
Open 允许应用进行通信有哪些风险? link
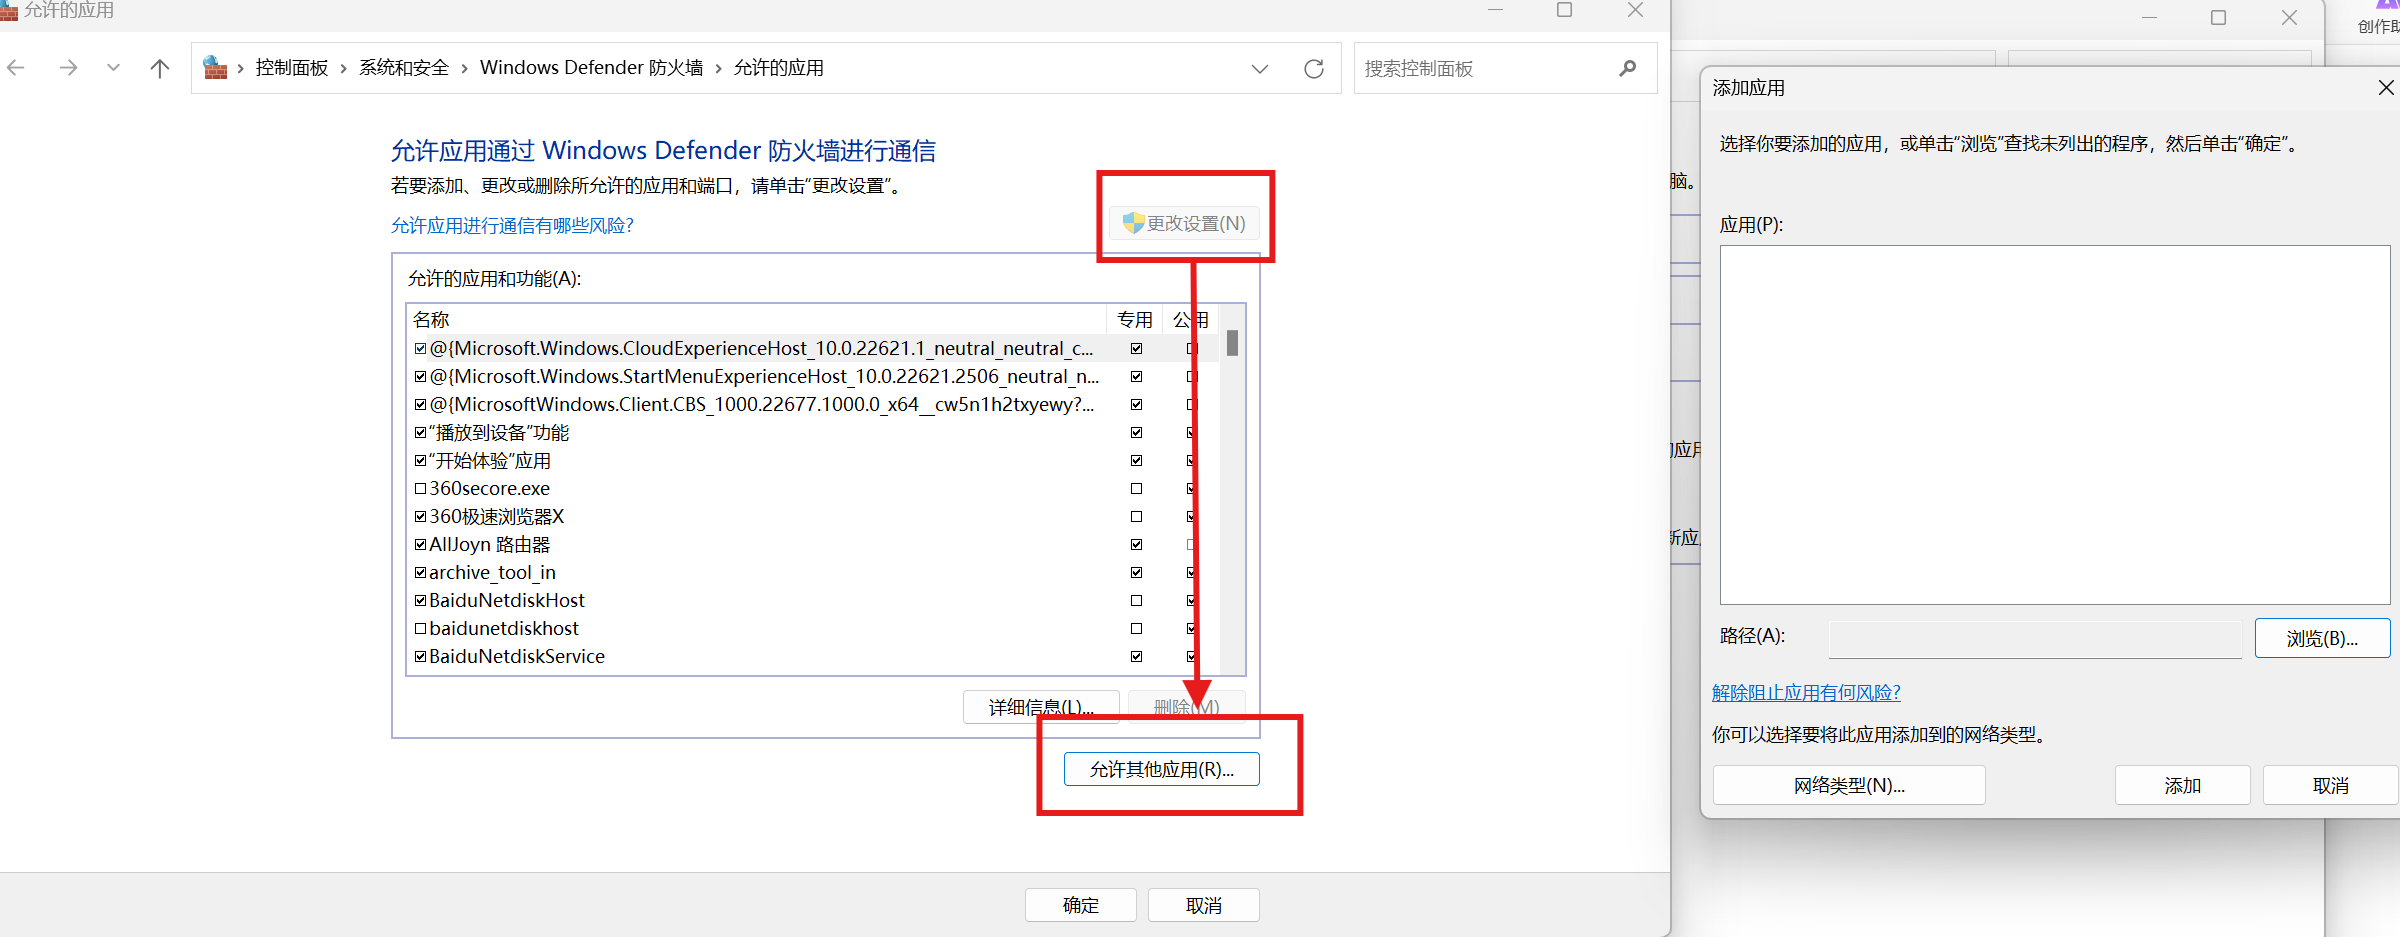pos(512,226)
